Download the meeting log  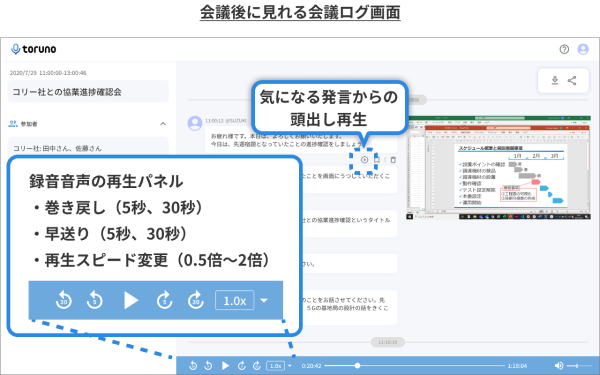click(554, 80)
